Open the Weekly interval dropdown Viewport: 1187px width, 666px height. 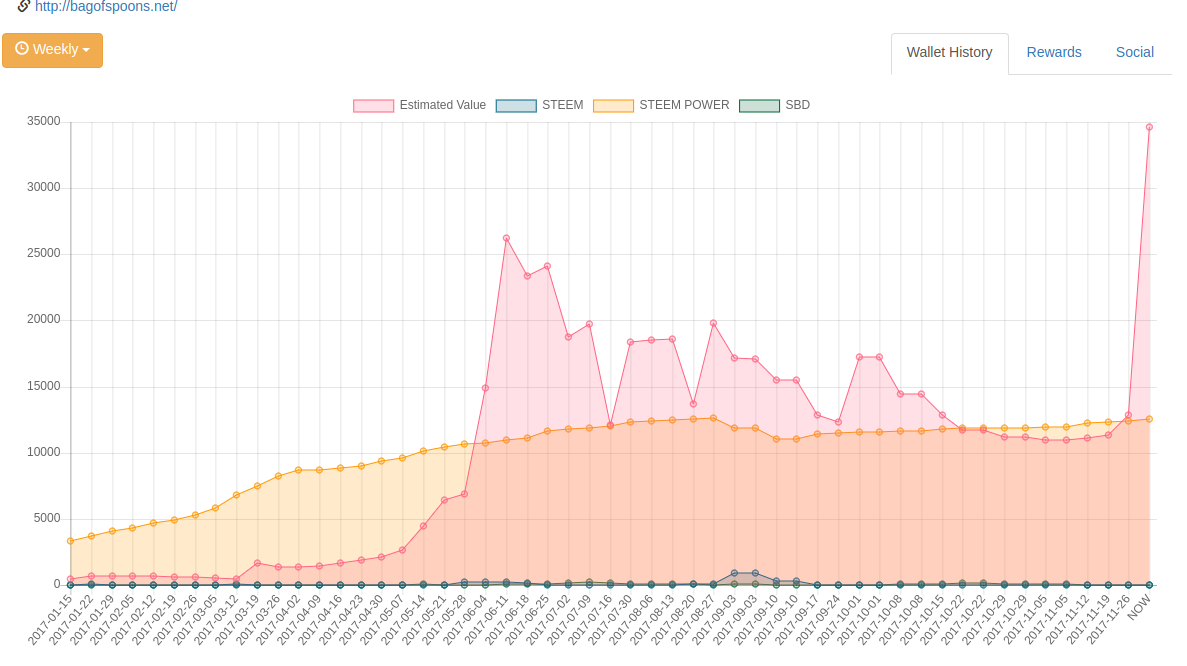(52, 50)
